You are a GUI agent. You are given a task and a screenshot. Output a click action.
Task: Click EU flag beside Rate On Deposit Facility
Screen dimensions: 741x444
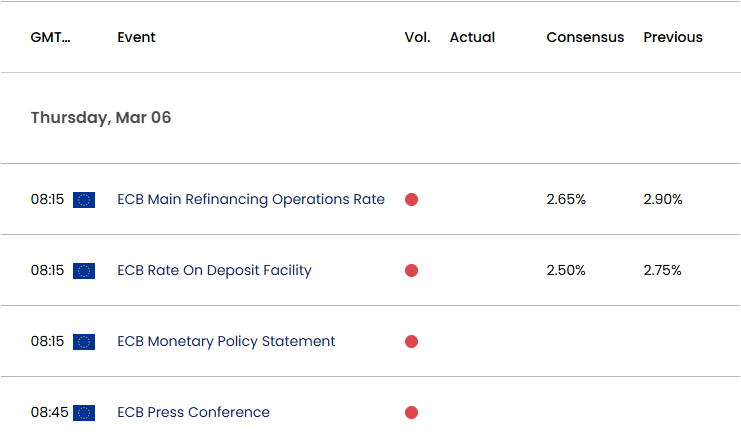point(84,271)
